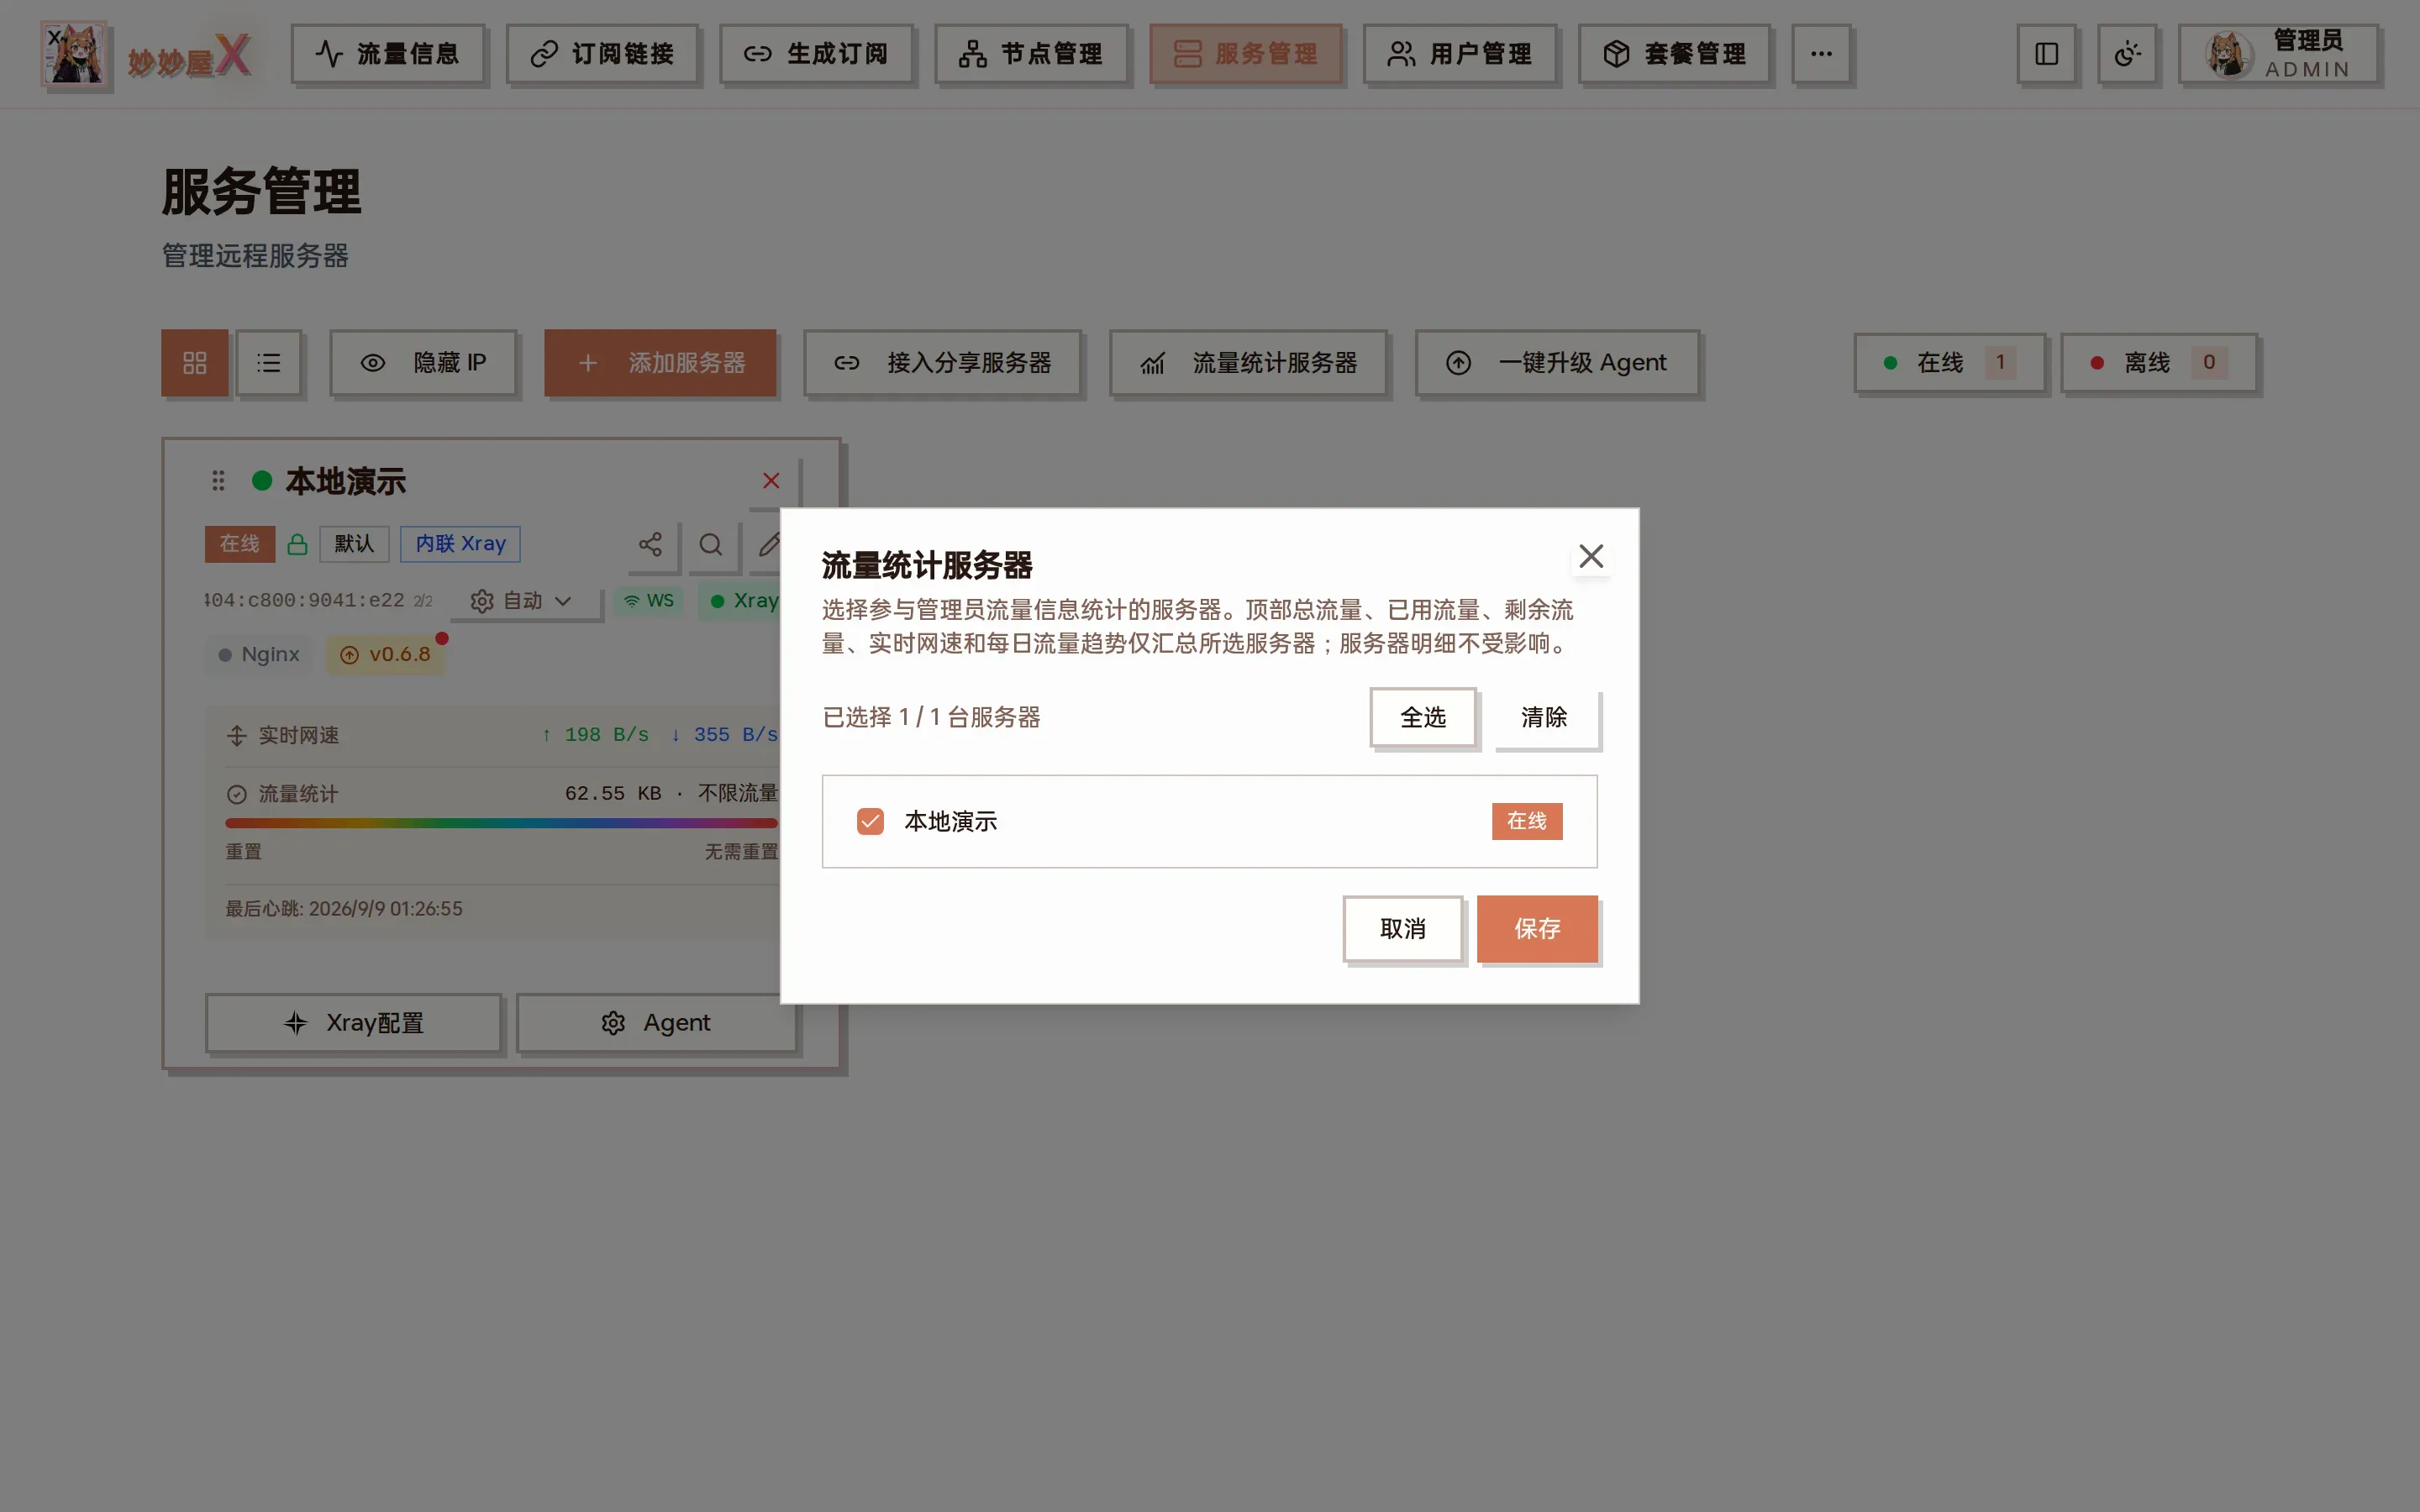This screenshot has width=2420, height=1512.
Task: Filter servers by 离线 status
Action: click(2159, 363)
